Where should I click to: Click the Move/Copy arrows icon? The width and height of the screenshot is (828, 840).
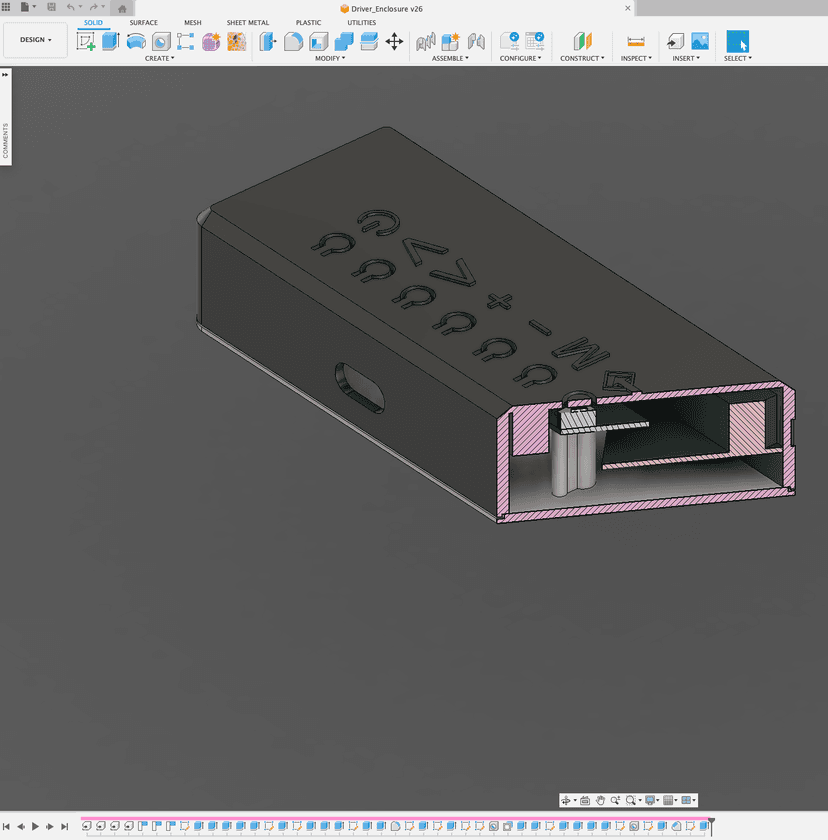394,41
